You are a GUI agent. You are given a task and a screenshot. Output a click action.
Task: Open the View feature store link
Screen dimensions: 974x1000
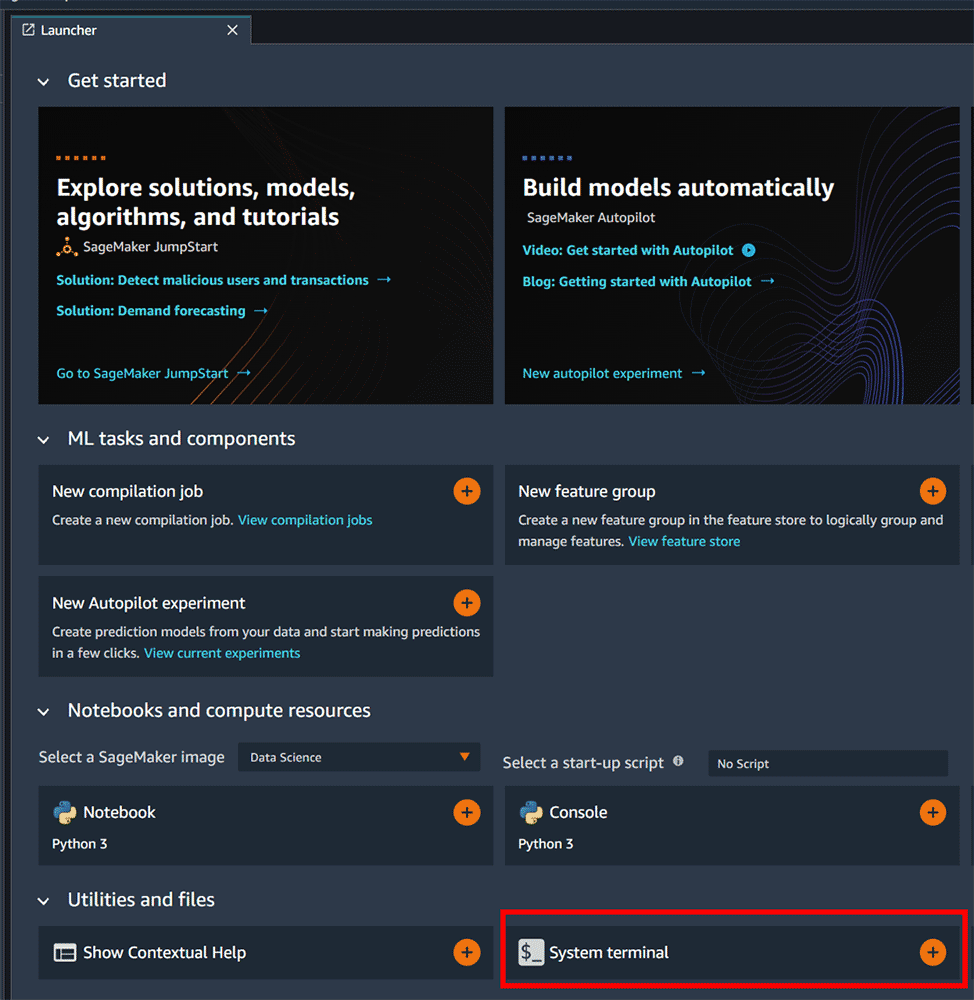(684, 541)
